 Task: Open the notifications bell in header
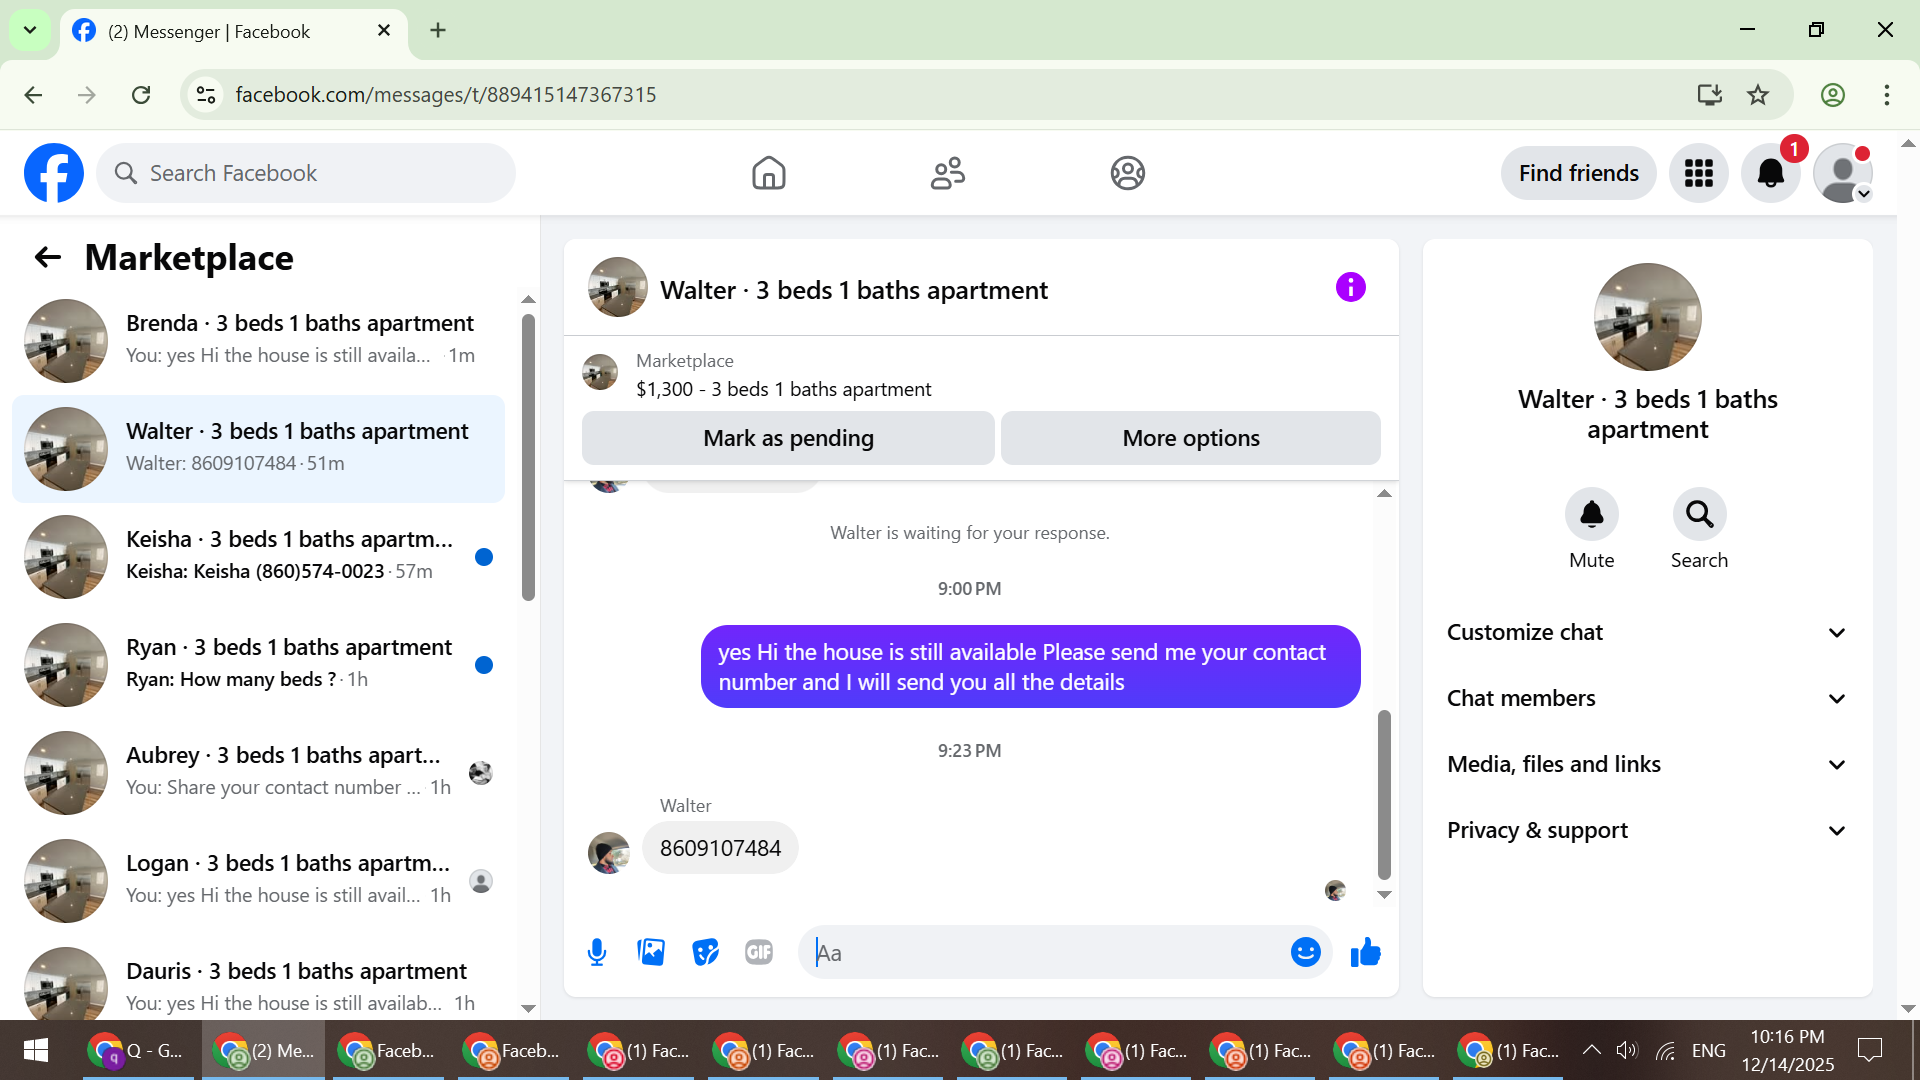(x=1770, y=173)
